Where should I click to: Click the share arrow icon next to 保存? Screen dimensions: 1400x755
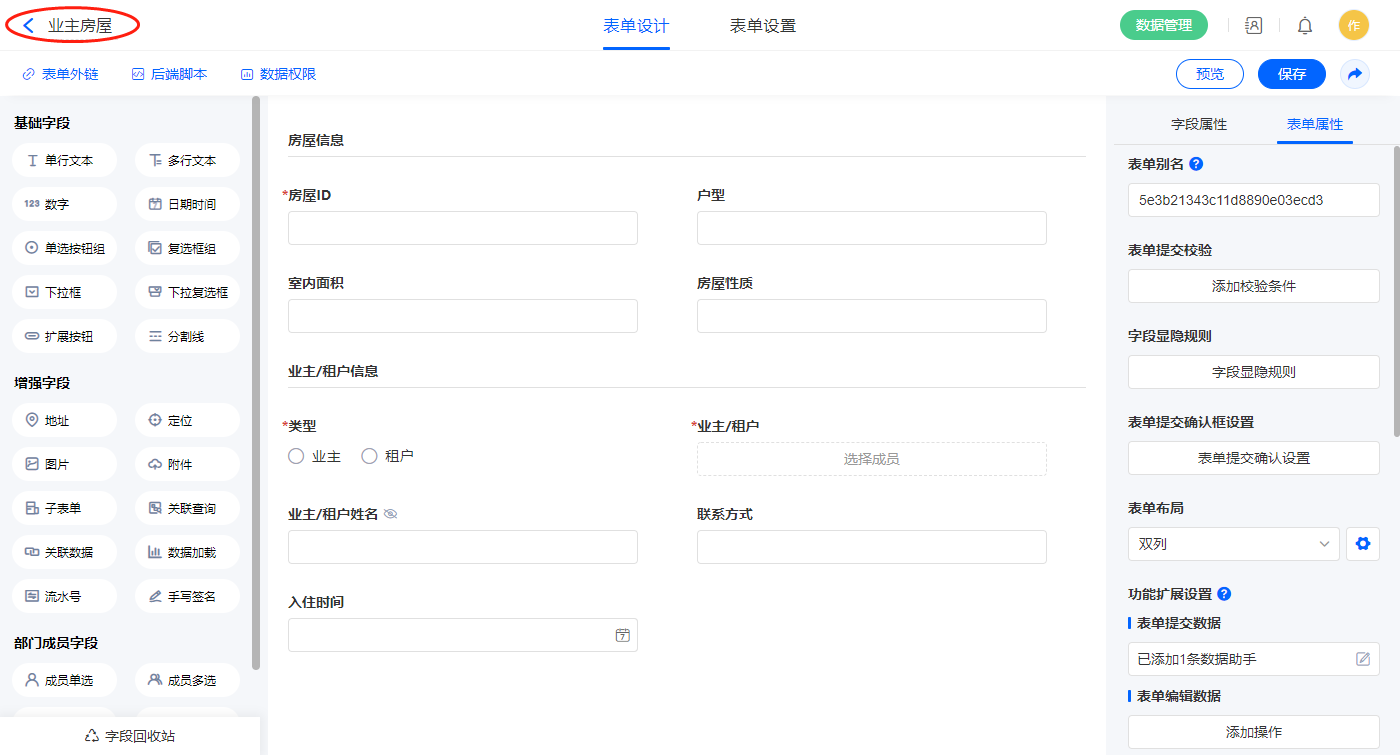[x=1355, y=74]
